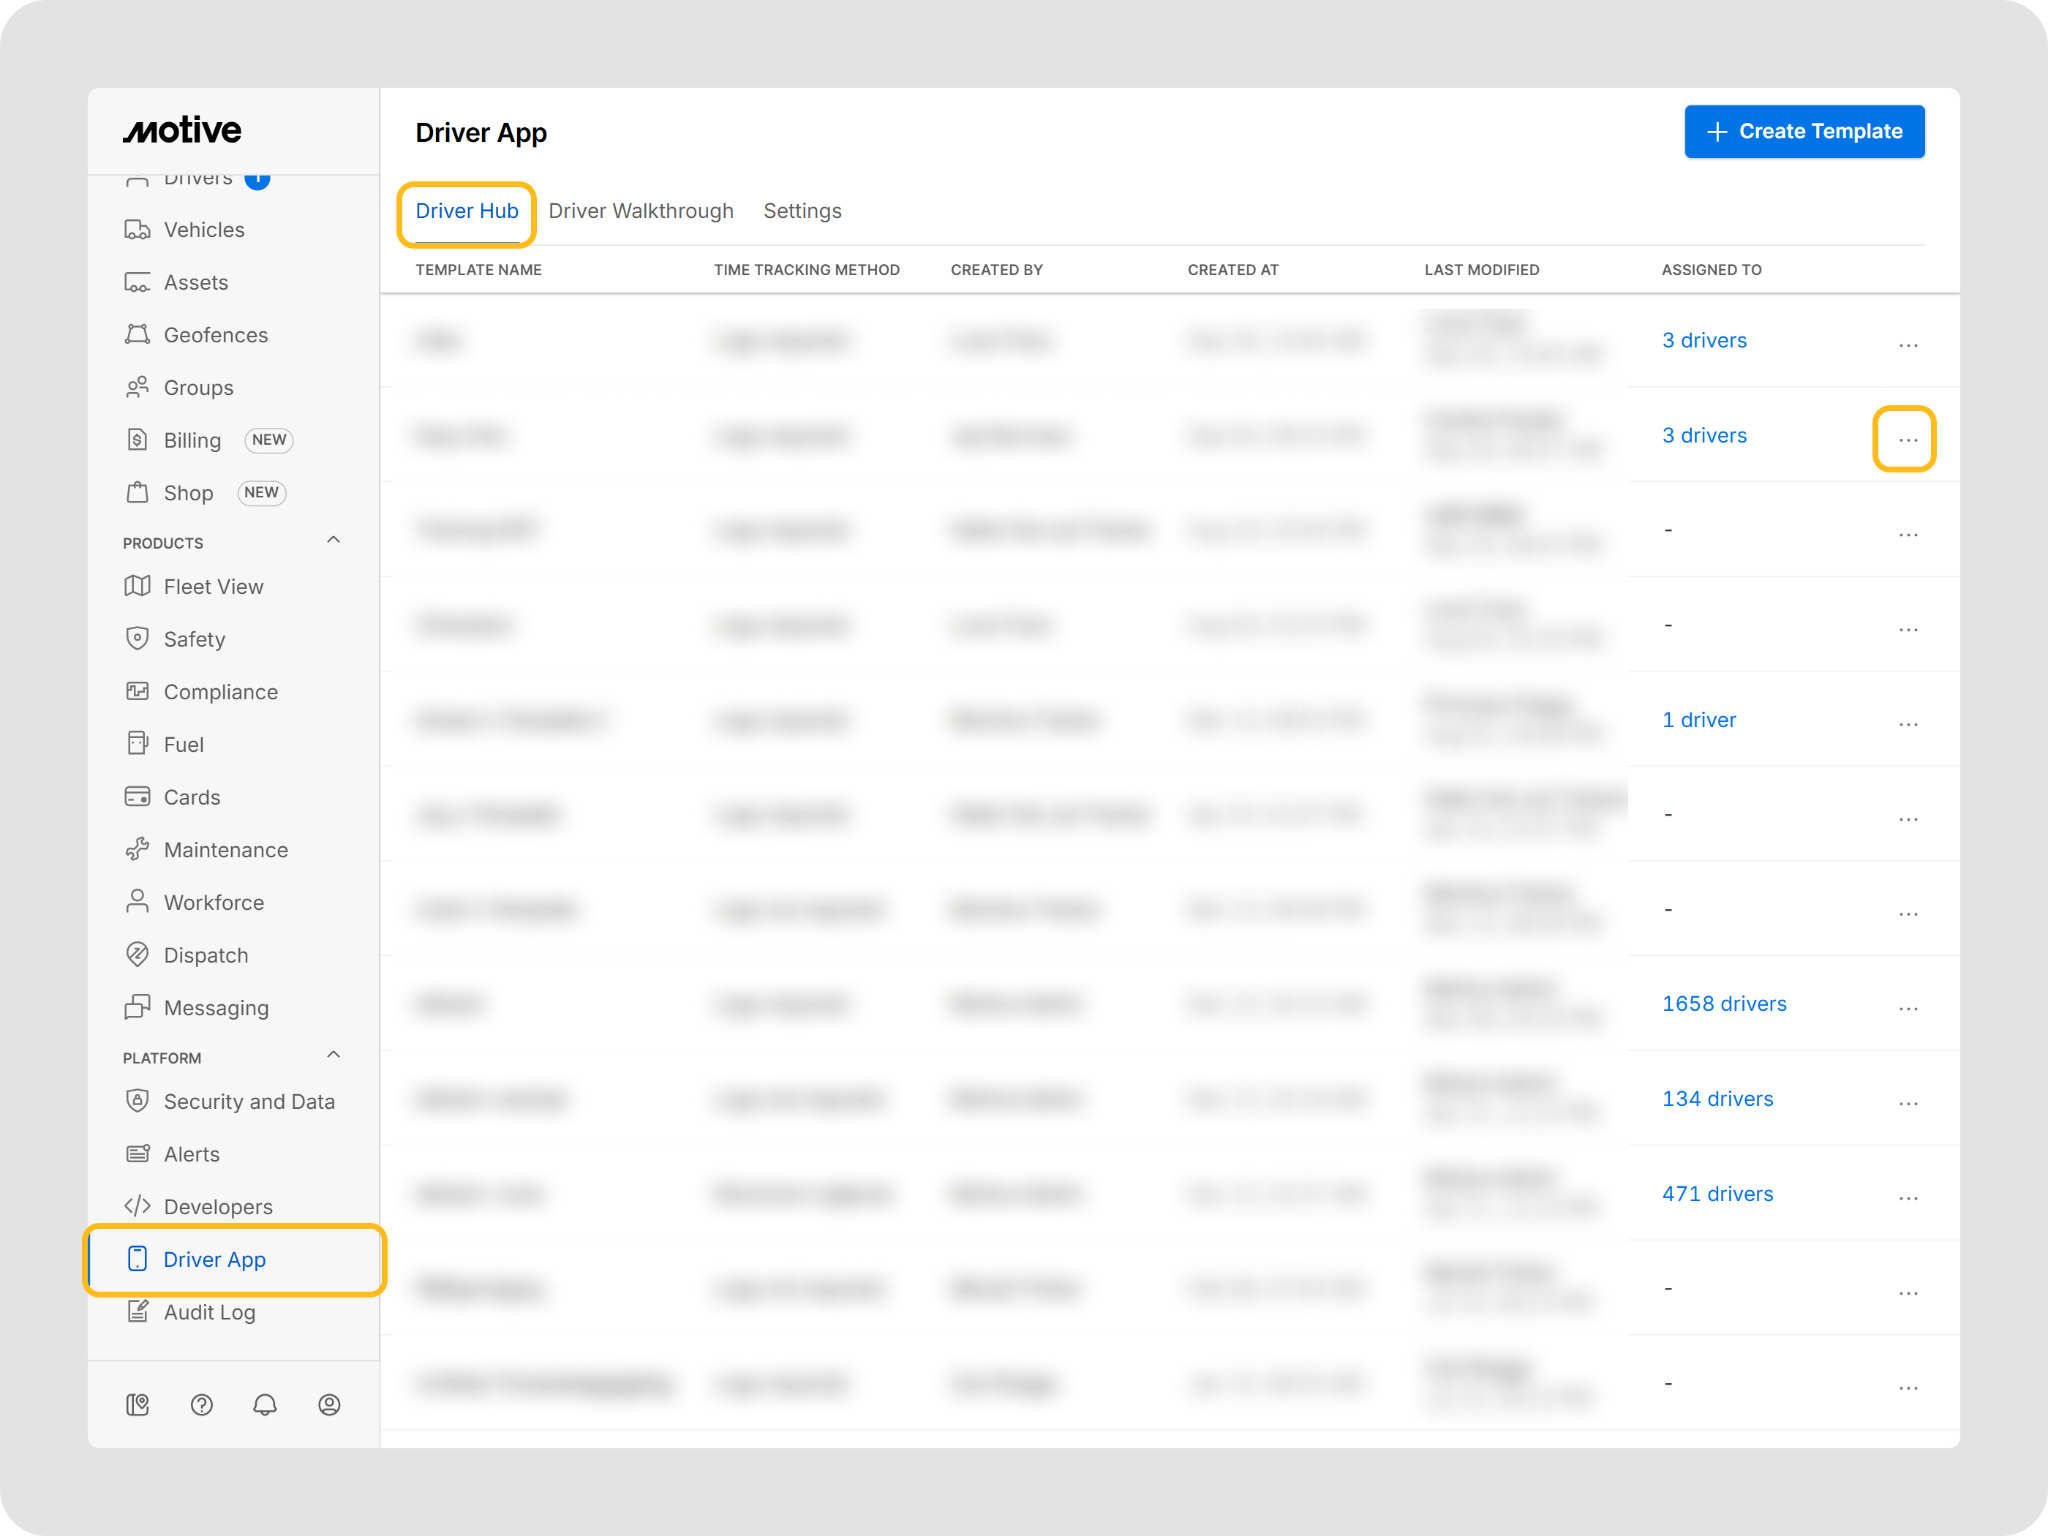This screenshot has height=1536, width=2048.
Task: Open the Settings tab
Action: pyautogui.click(x=802, y=211)
